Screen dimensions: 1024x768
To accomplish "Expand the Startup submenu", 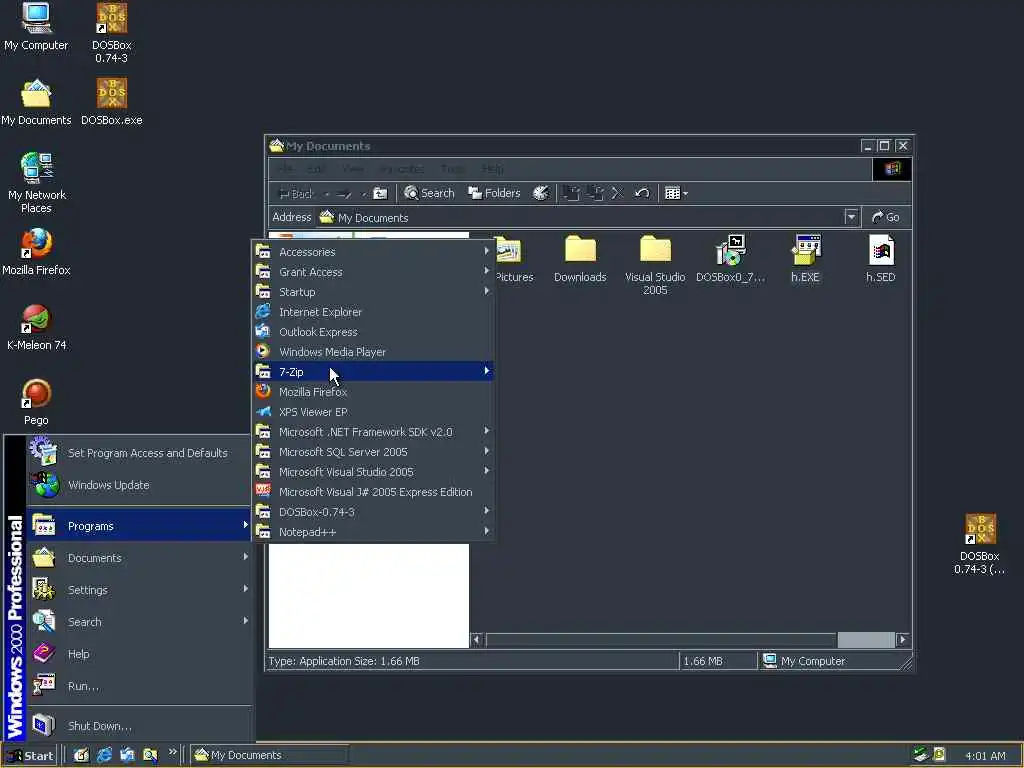I will 373,292.
